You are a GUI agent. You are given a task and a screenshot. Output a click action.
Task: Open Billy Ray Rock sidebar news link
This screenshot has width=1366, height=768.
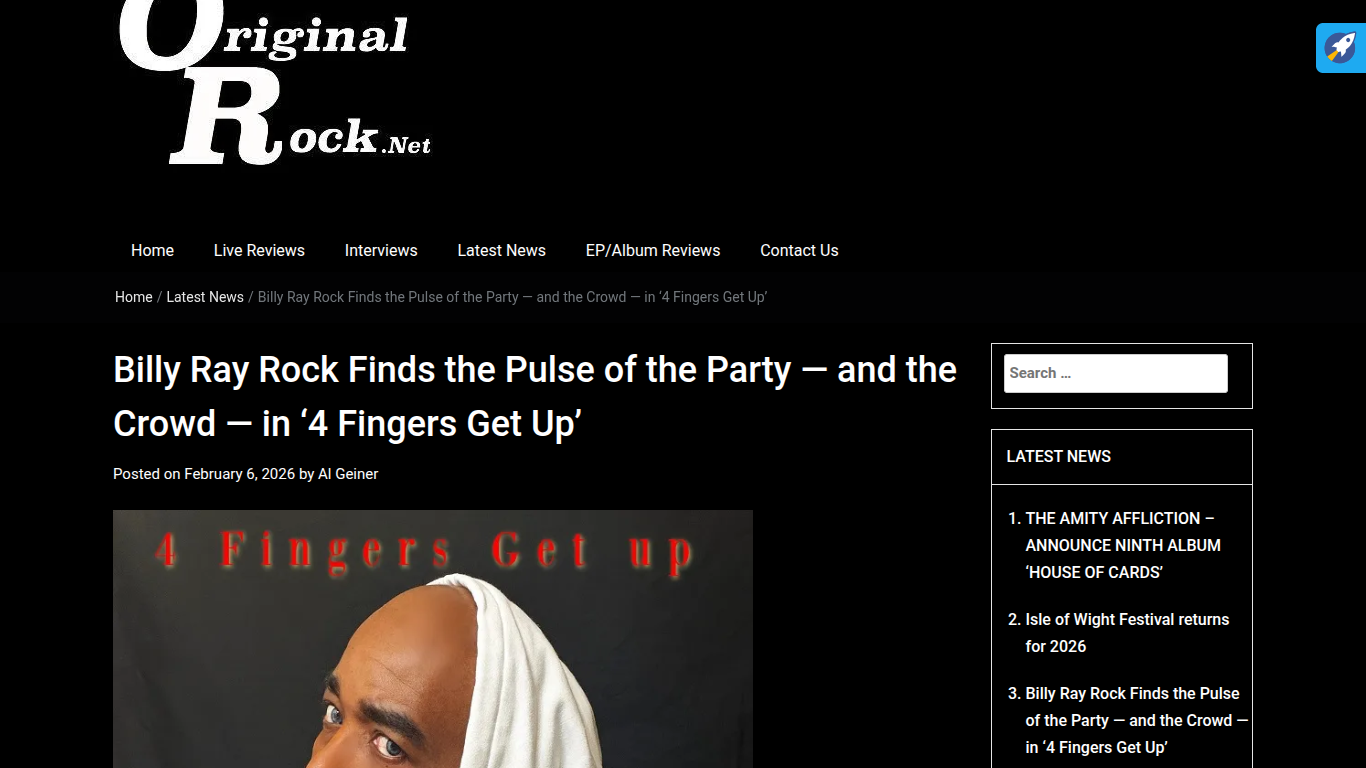coord(1137,720)
